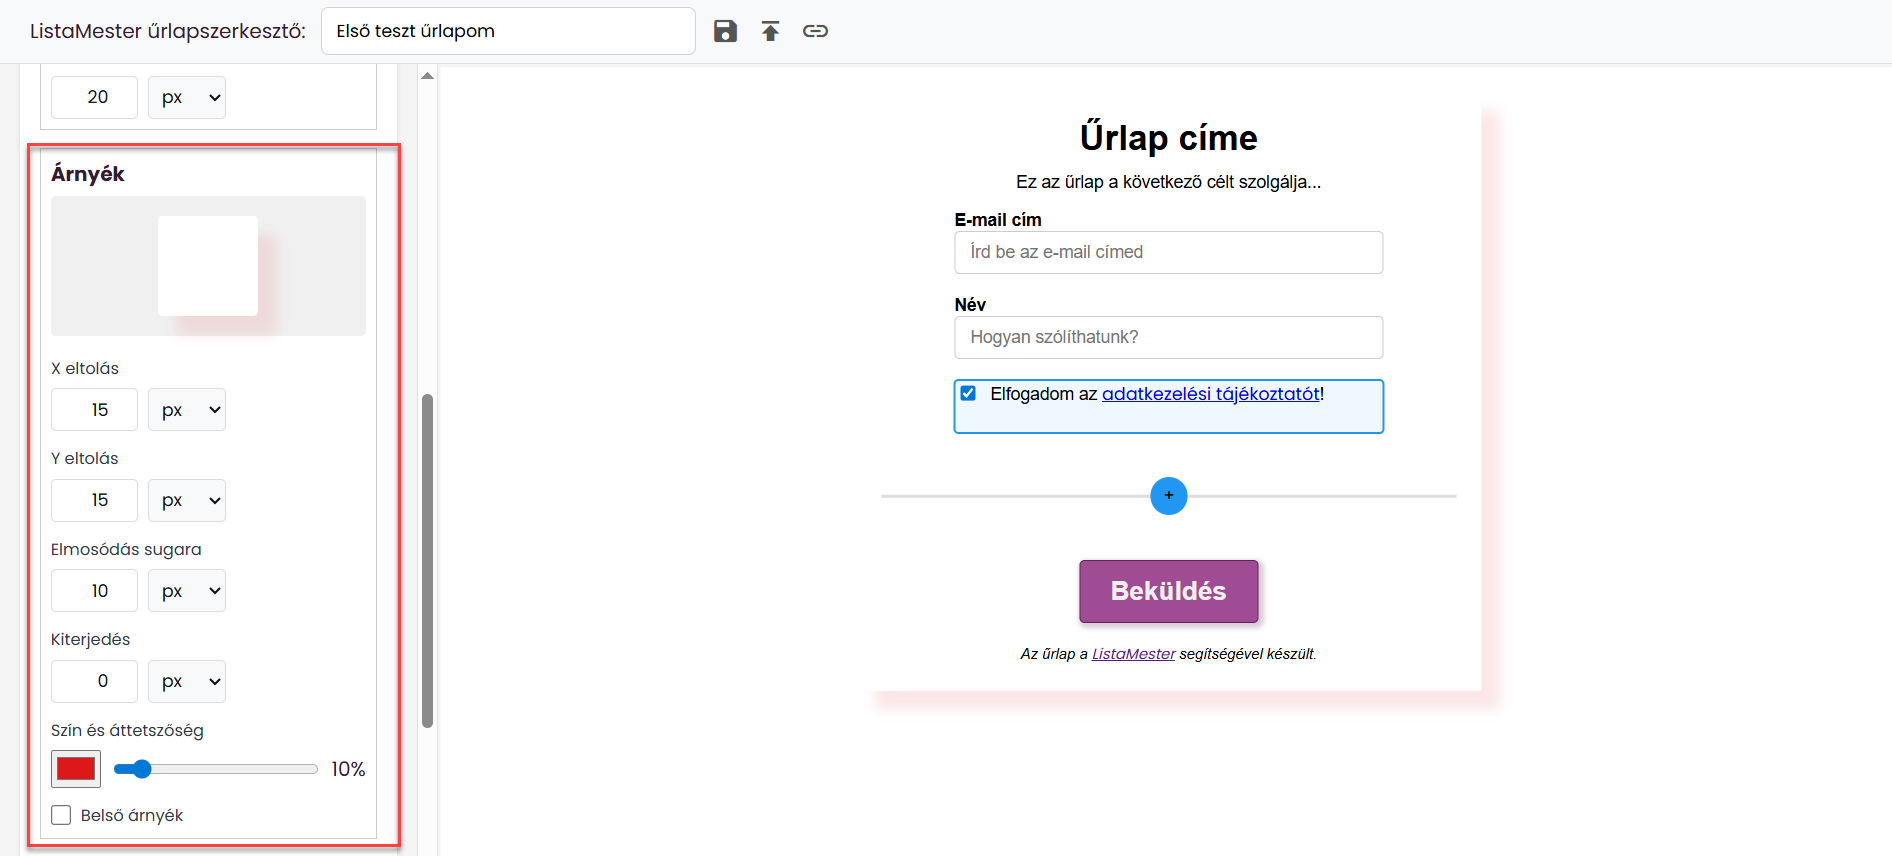Click the red shadow color swatch
This screenshot has height=856, width=1892.
click(76, 769)
